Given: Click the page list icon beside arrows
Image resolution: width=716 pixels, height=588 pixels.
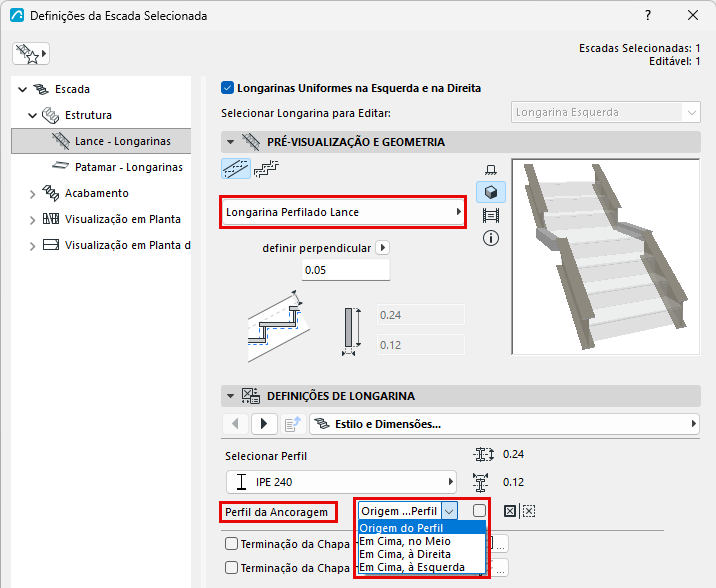Looking at the screenshot, I should coord(293,424).
